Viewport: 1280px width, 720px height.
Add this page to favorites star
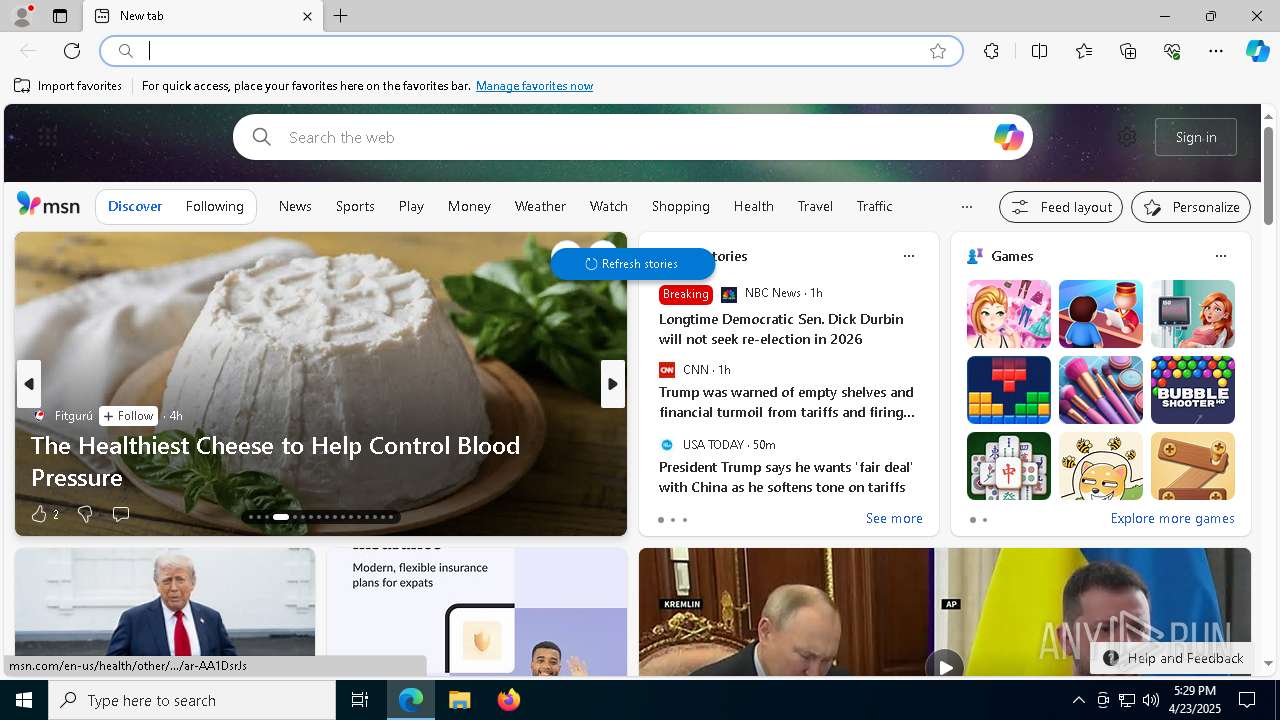(x=938, y=51)
